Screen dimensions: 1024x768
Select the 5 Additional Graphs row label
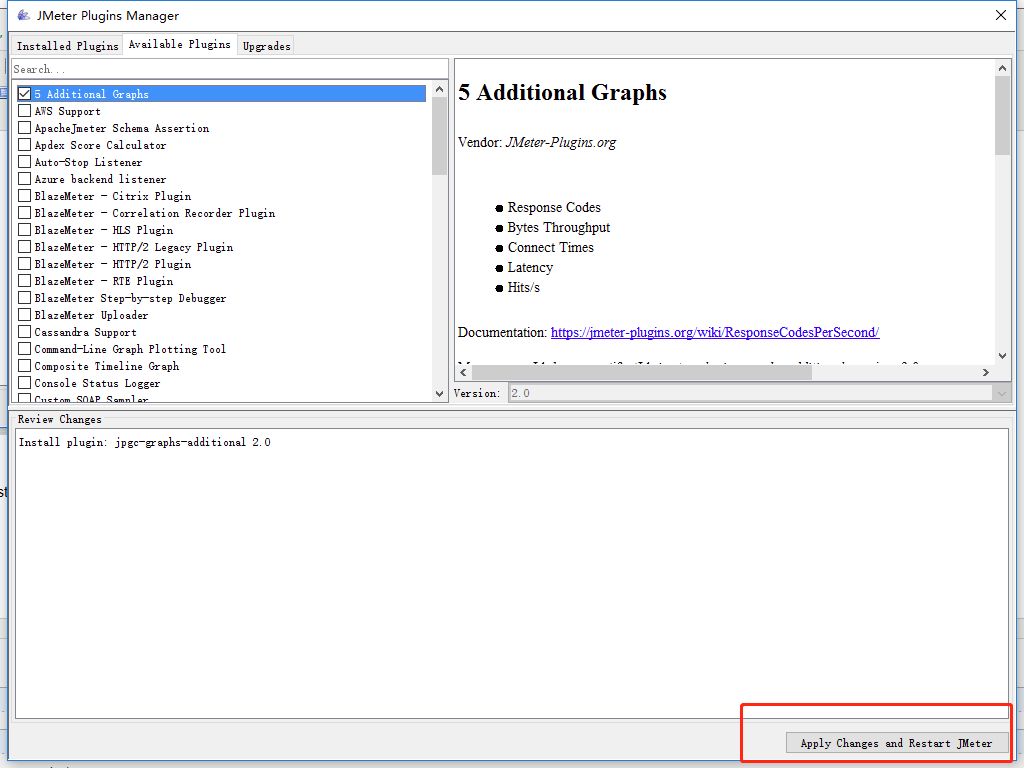91,94
